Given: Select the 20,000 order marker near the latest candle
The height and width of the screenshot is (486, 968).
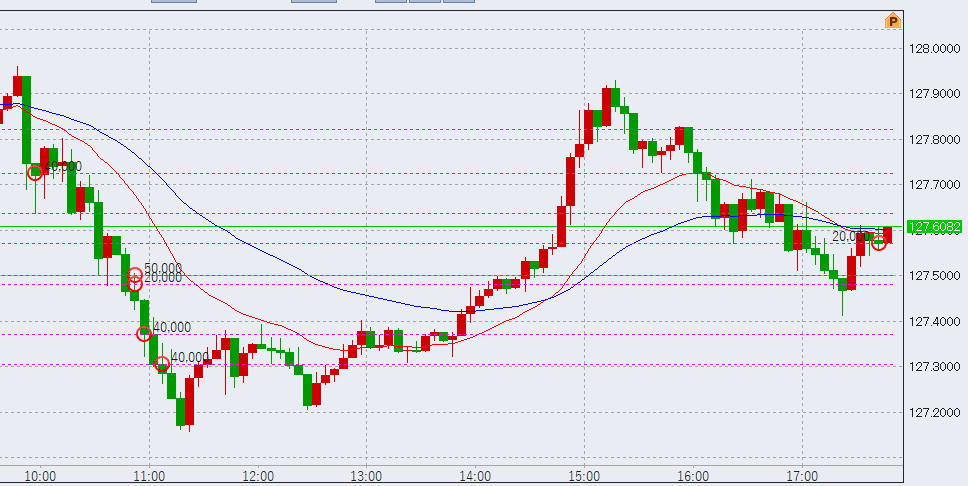Looking at the screenshot, I should [x=878, y=242].
